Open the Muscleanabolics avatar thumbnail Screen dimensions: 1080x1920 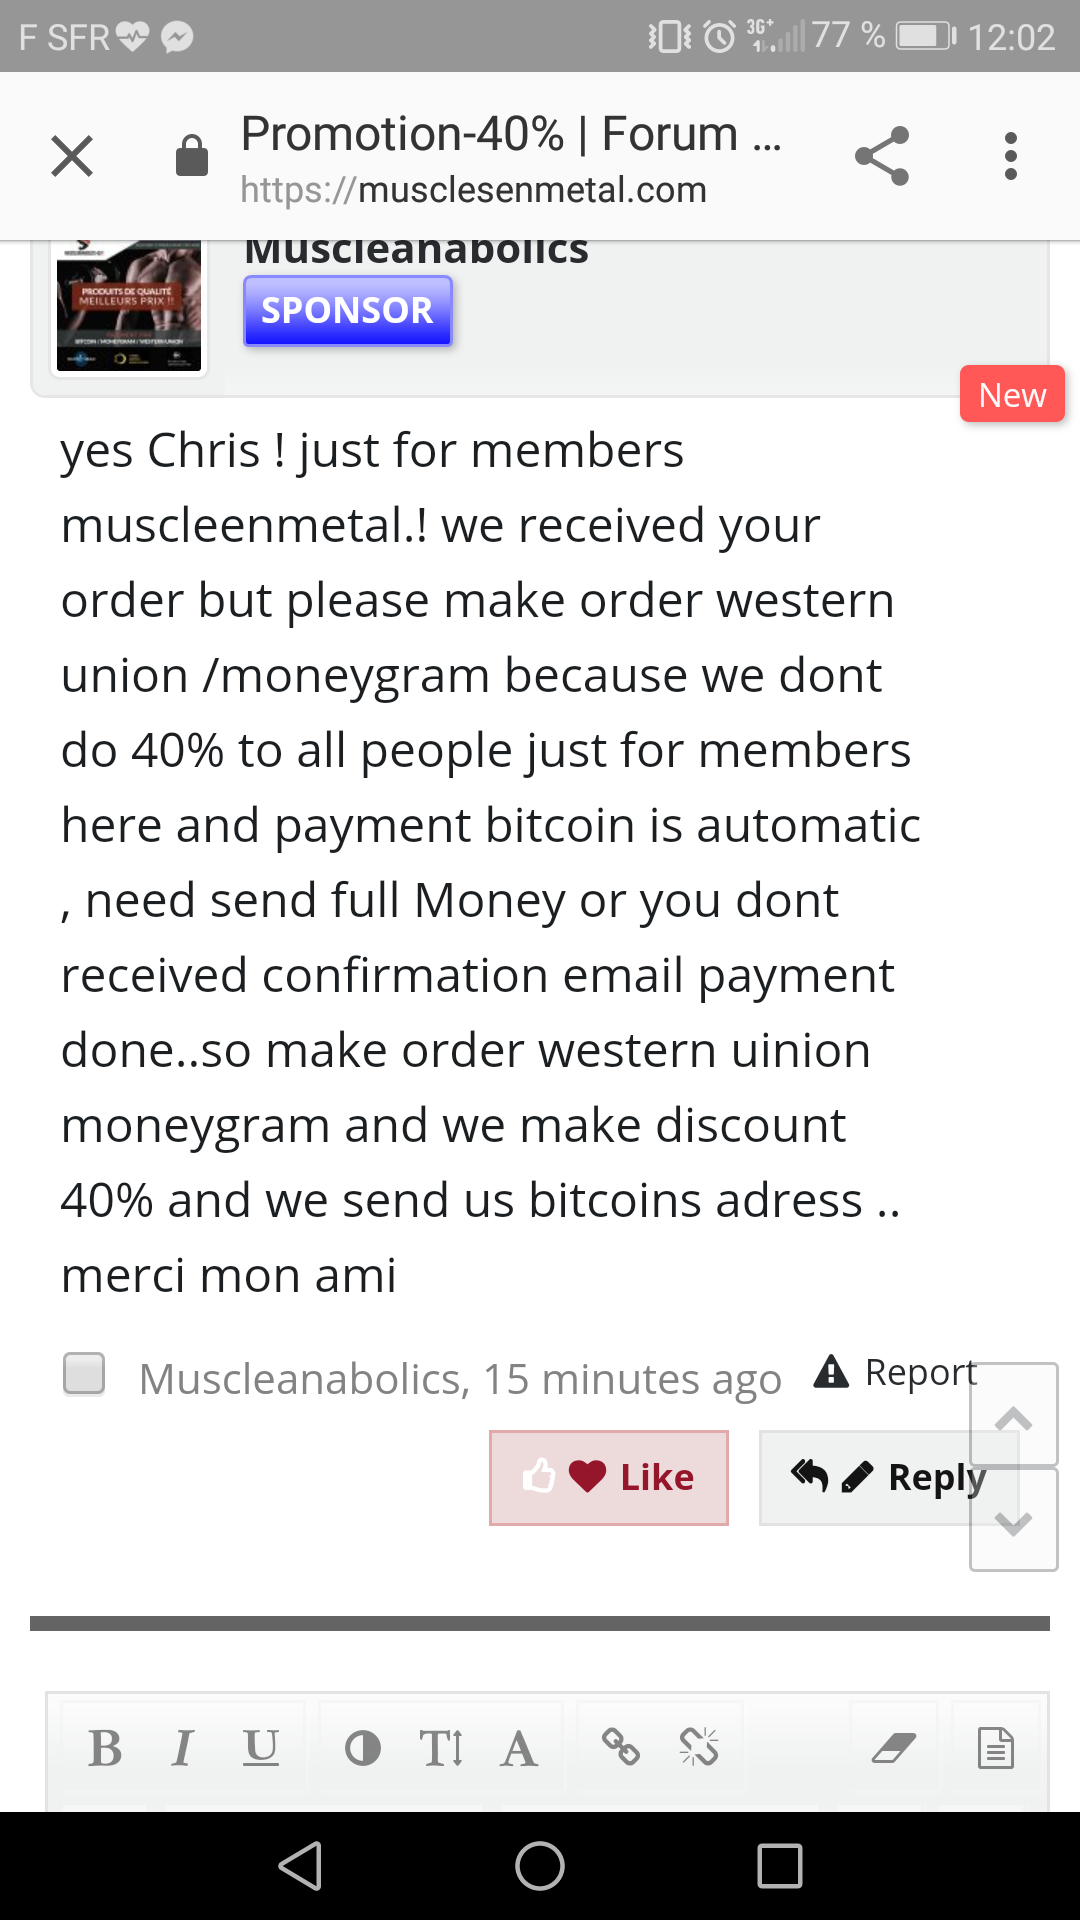pyautogui.click(x=129, y=306)
